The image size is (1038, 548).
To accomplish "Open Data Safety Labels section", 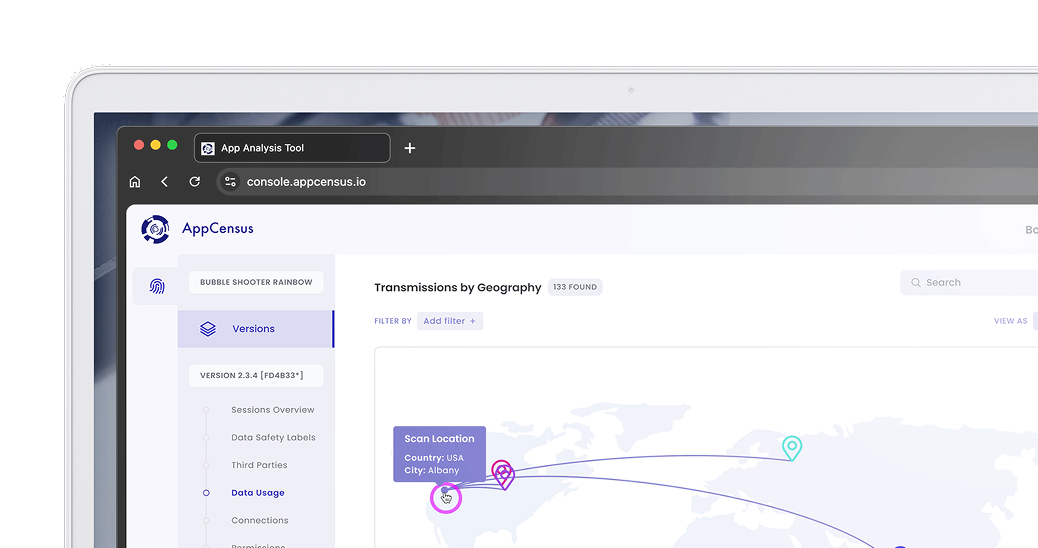I will (x=273, y=437).
